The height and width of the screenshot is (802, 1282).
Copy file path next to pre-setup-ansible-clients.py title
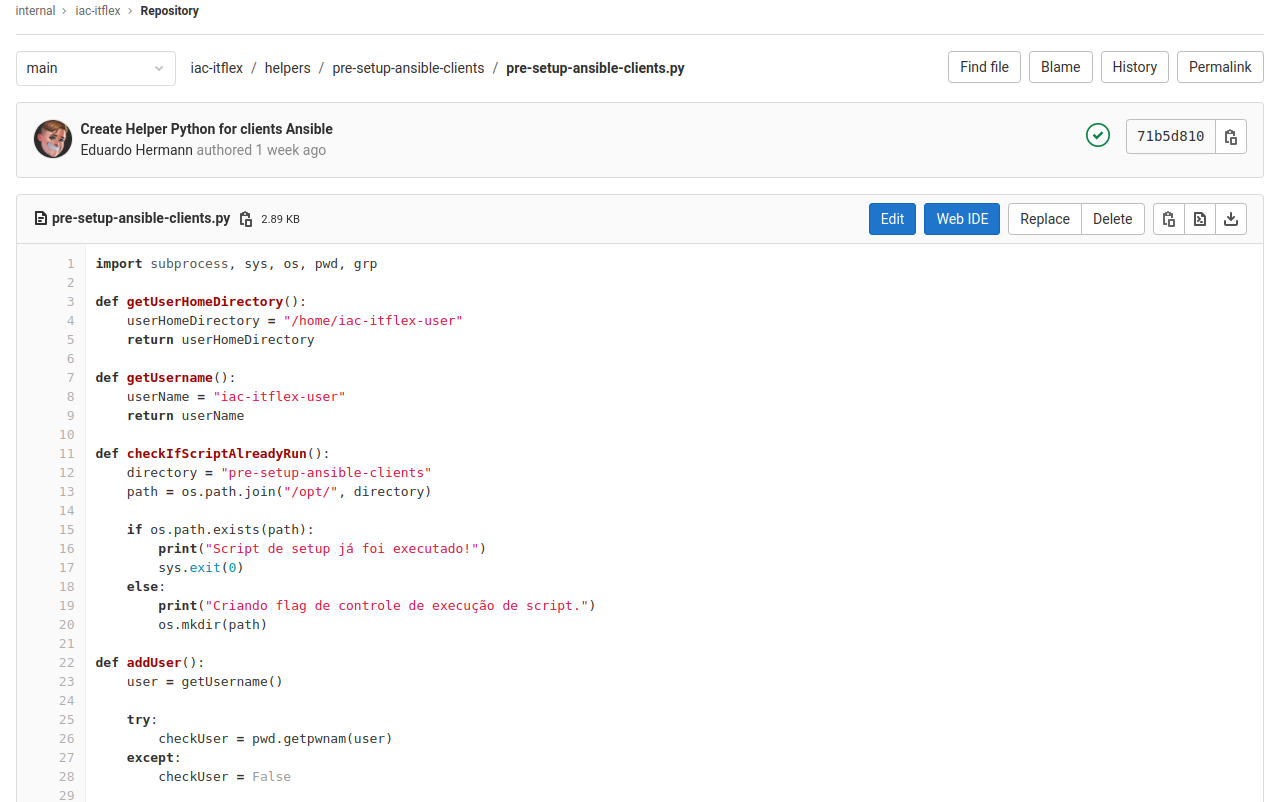[x=246, y=219]
